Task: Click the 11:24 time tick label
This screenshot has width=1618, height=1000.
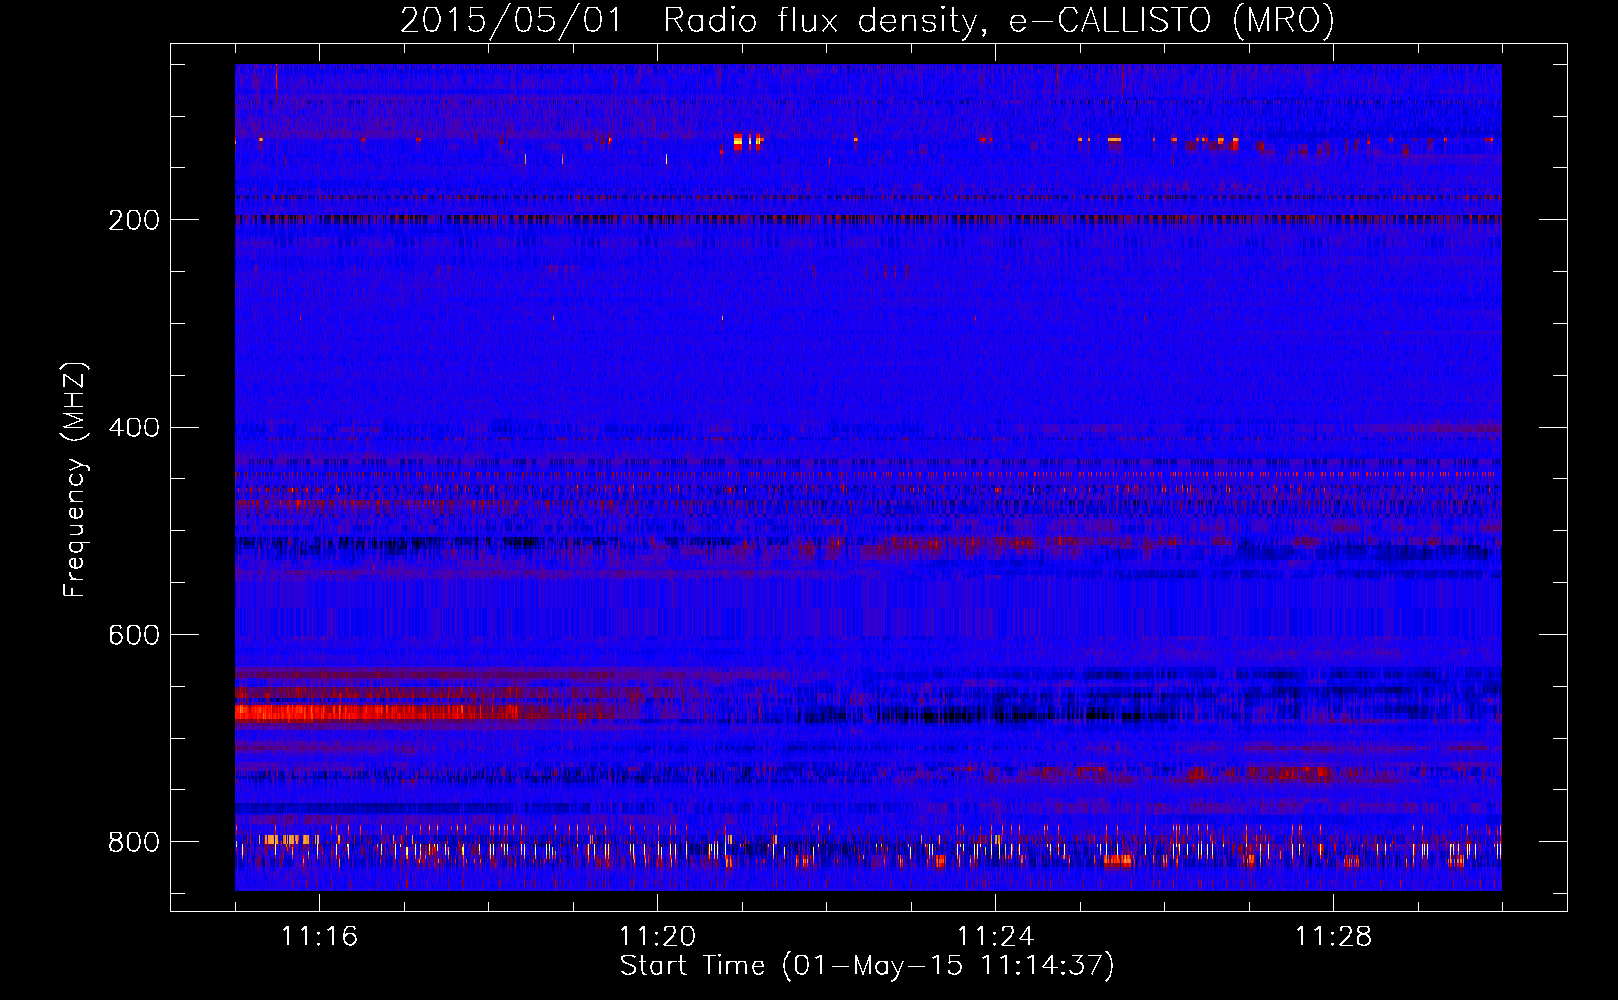Action: click(995, 936)
